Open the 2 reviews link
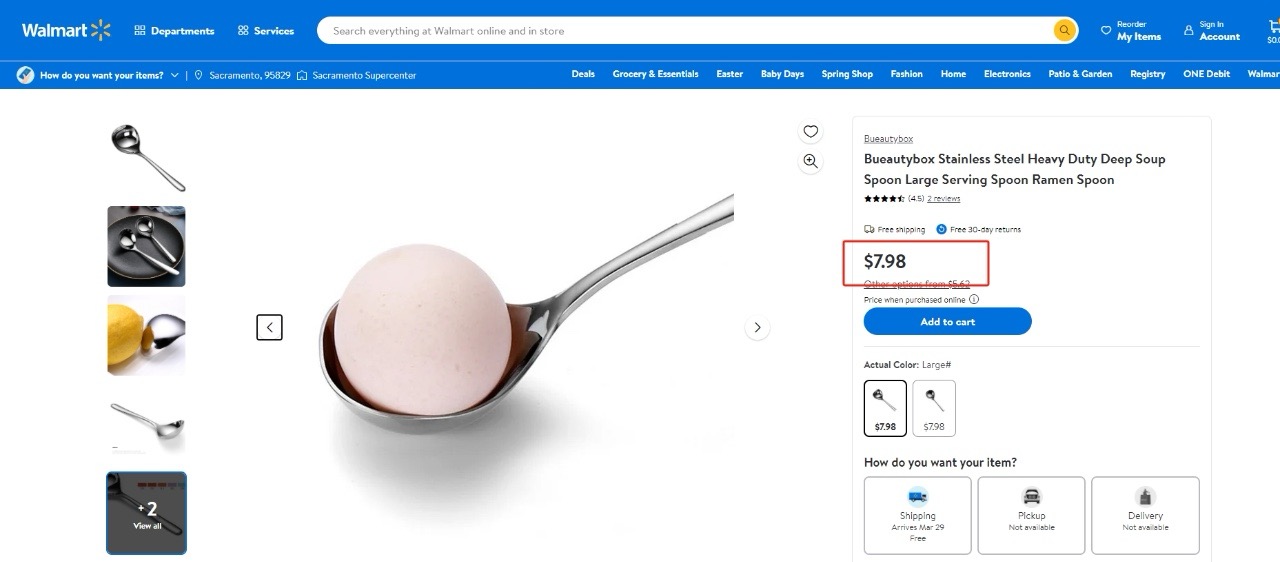 click(943, 199)
